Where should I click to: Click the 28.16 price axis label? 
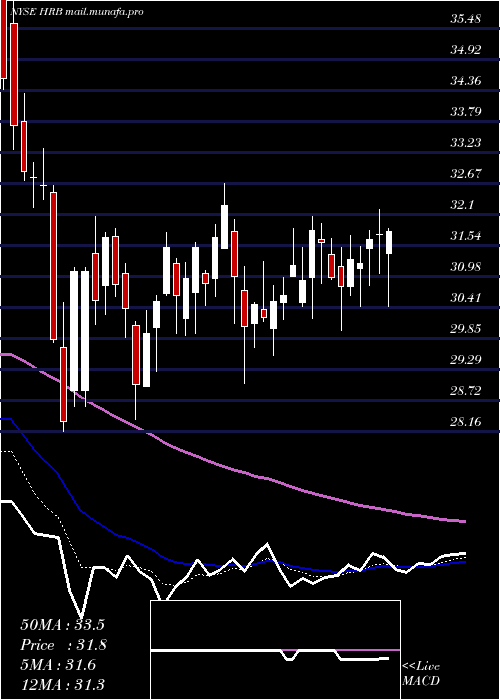466,421
